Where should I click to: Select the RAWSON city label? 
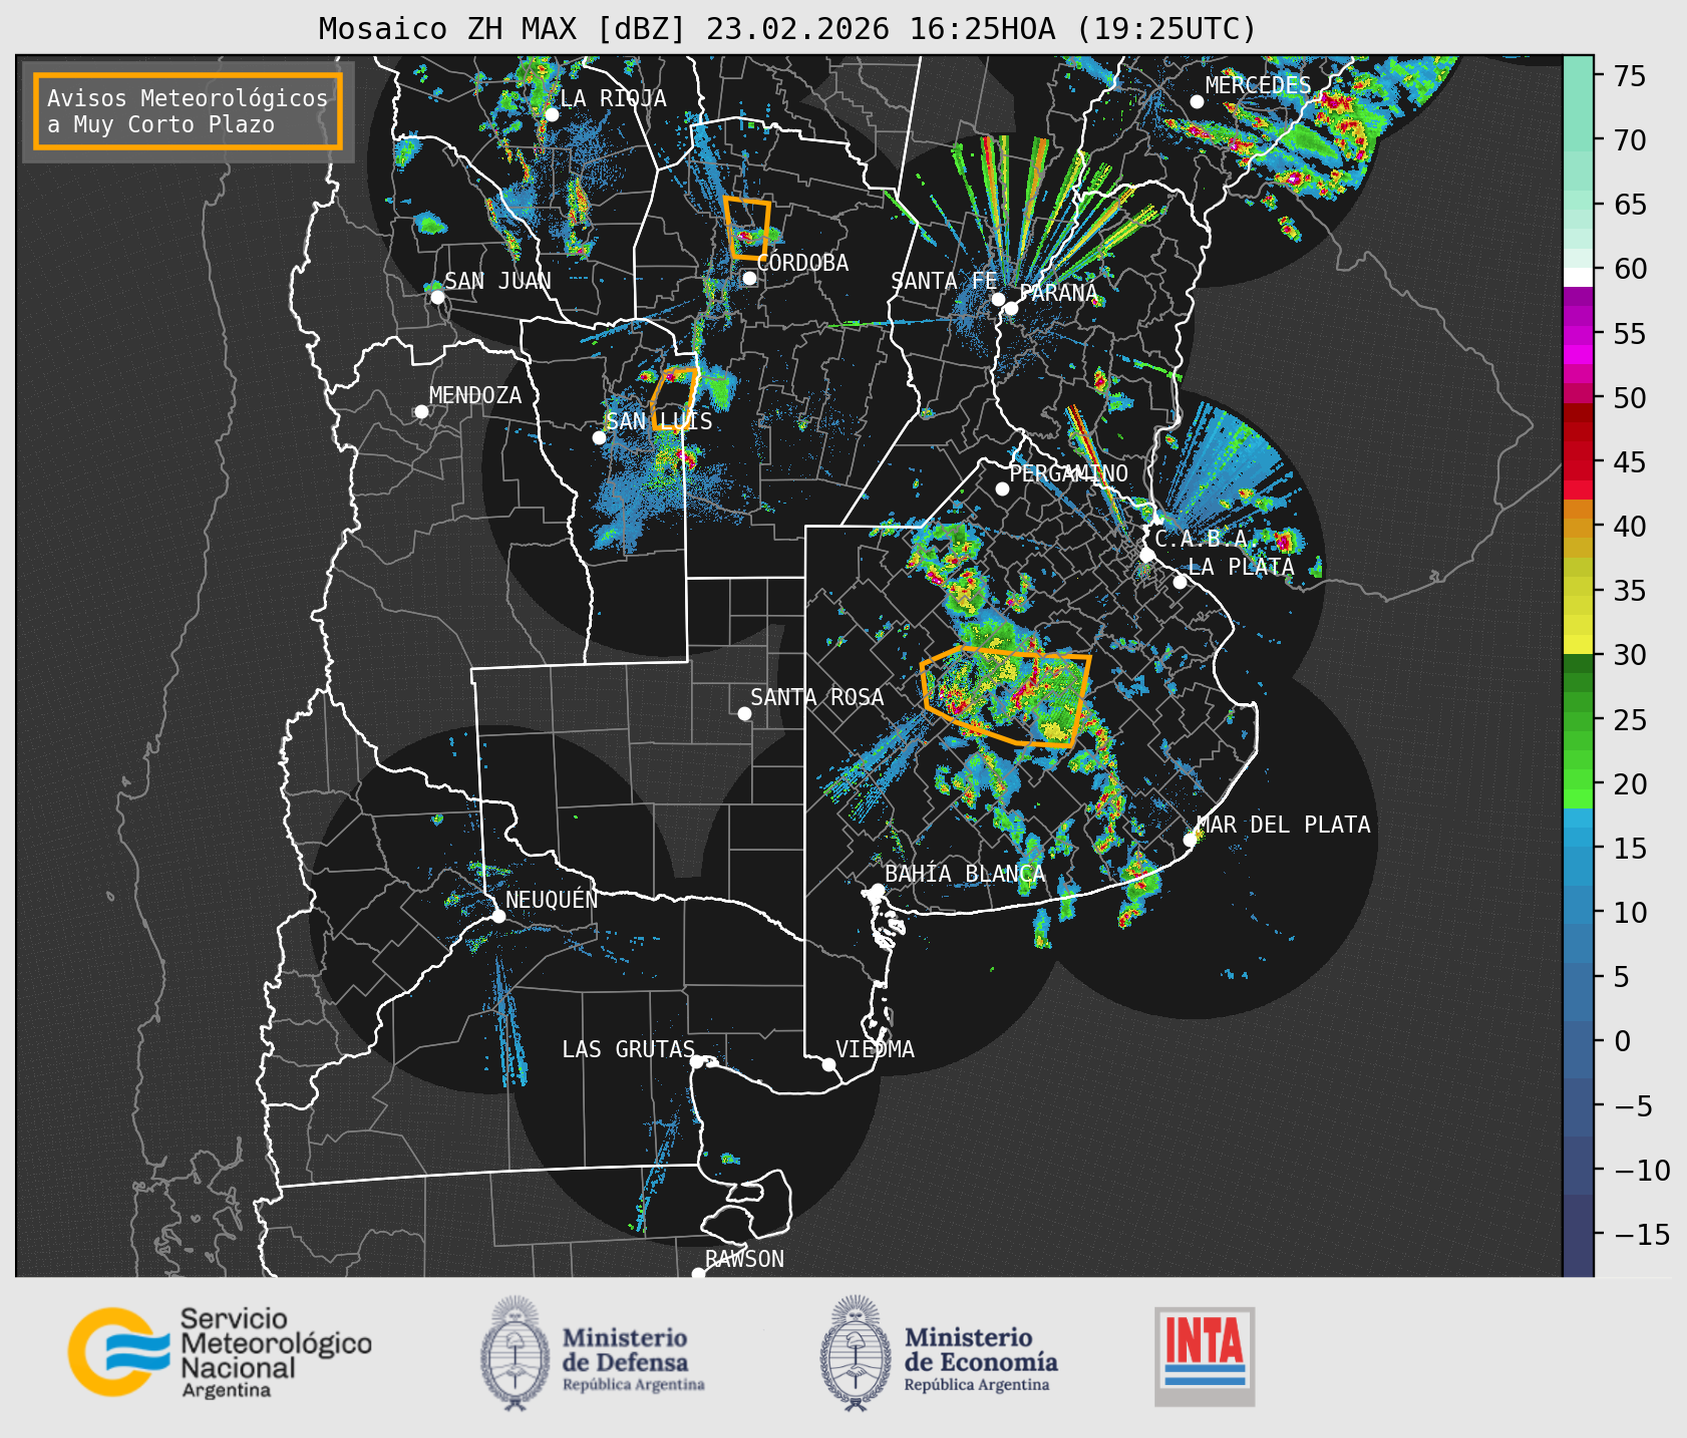click(x=744, y=1259)
